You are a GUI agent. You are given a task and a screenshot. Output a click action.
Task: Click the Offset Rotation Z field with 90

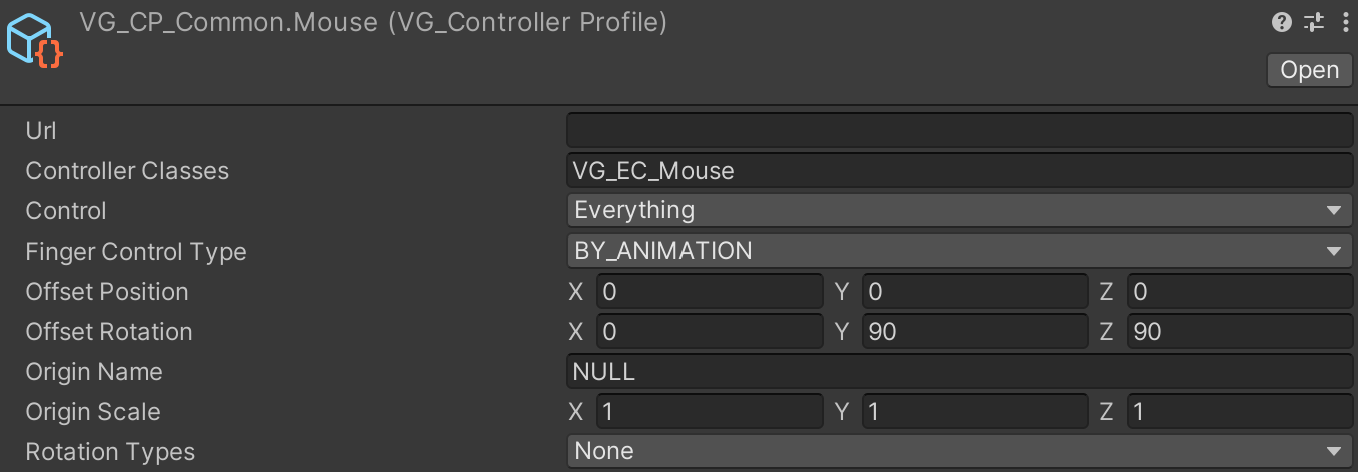click(x=1240, y=331)
